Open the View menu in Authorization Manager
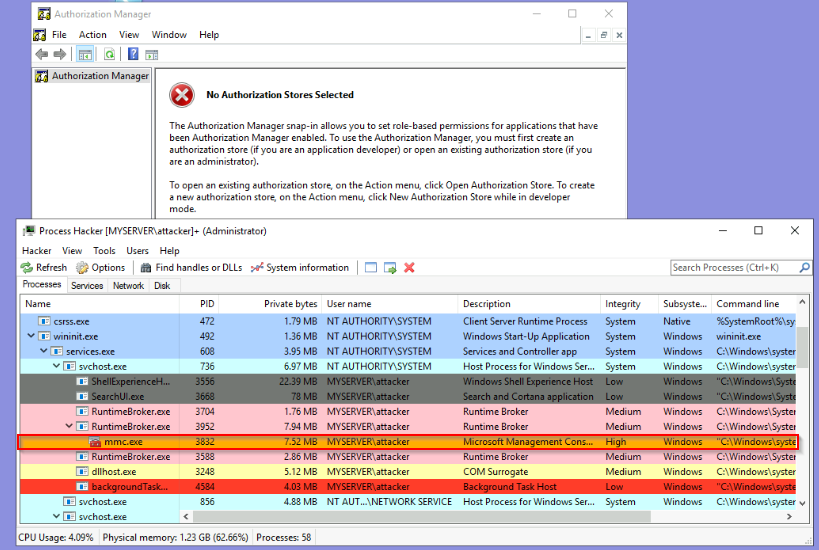This screenshot has width=819, height=550. pyautogui.click(x=129, y=34)
